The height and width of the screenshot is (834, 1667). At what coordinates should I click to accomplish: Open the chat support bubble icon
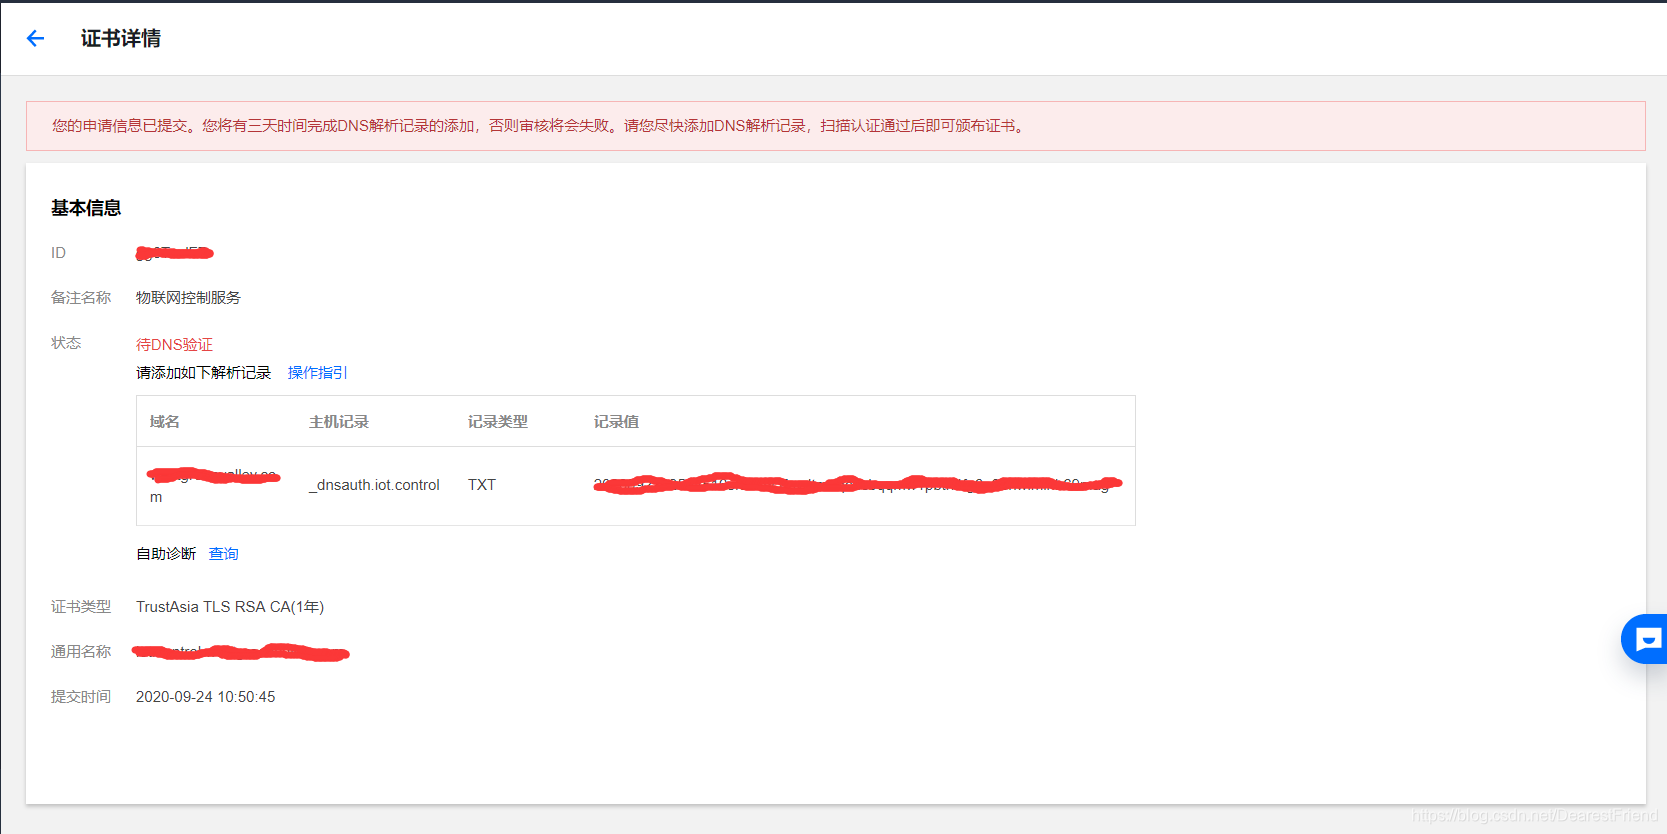pos(1647,639)
